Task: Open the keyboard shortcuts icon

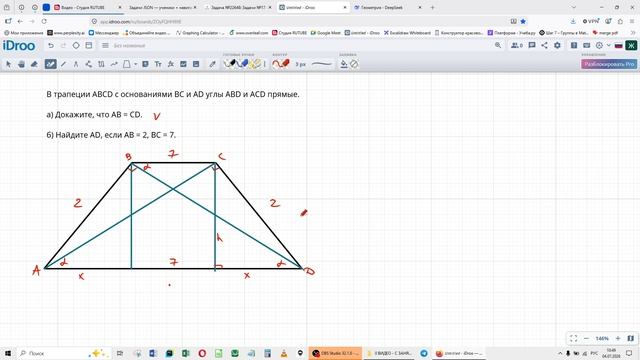Action: [587, 45]
